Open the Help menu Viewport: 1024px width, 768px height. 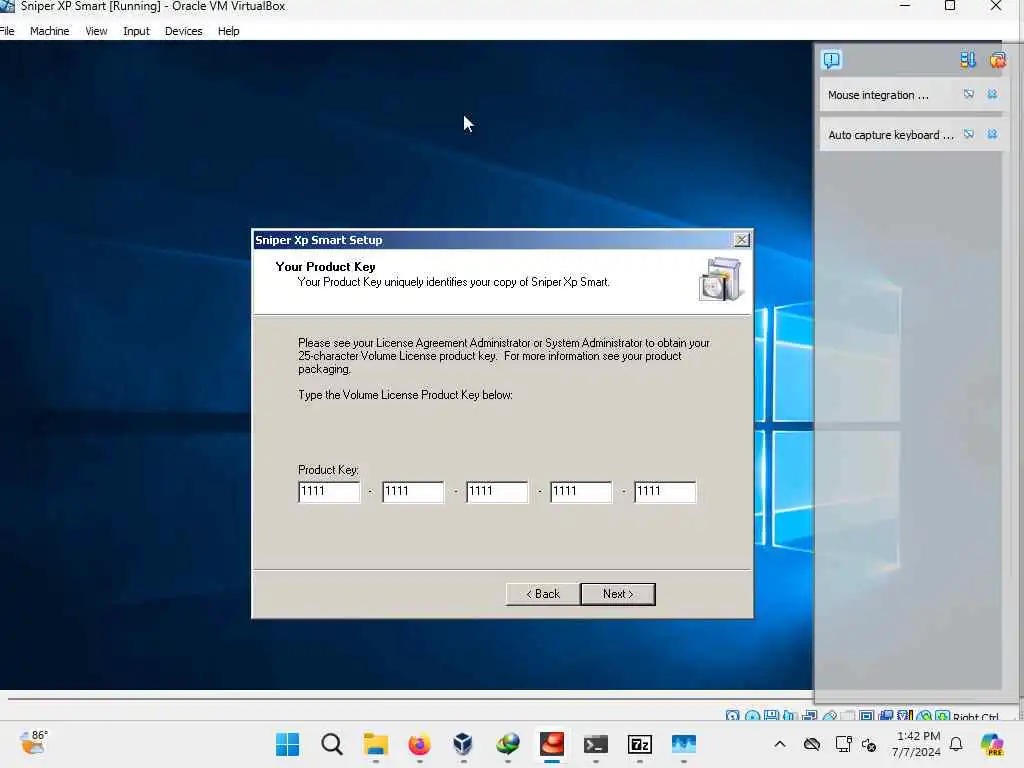tap(229, 31)
